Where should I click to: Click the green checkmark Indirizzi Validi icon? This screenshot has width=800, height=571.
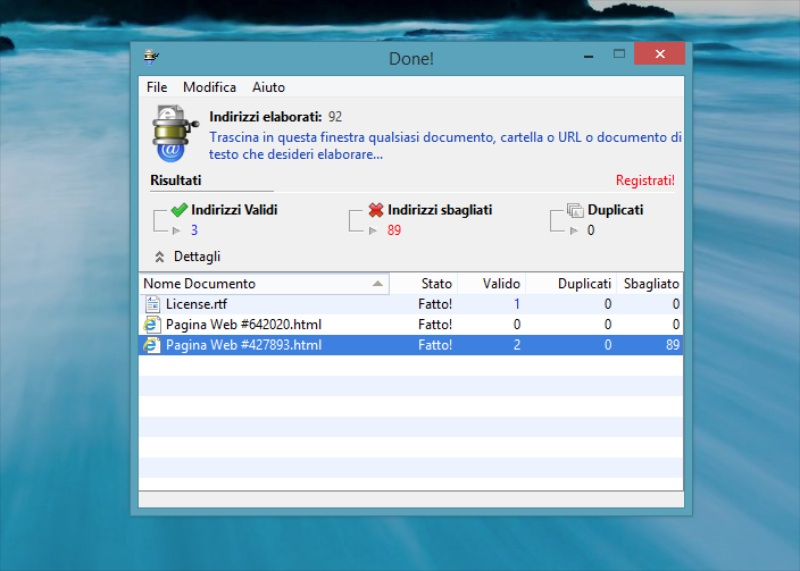tap(179, 210)
